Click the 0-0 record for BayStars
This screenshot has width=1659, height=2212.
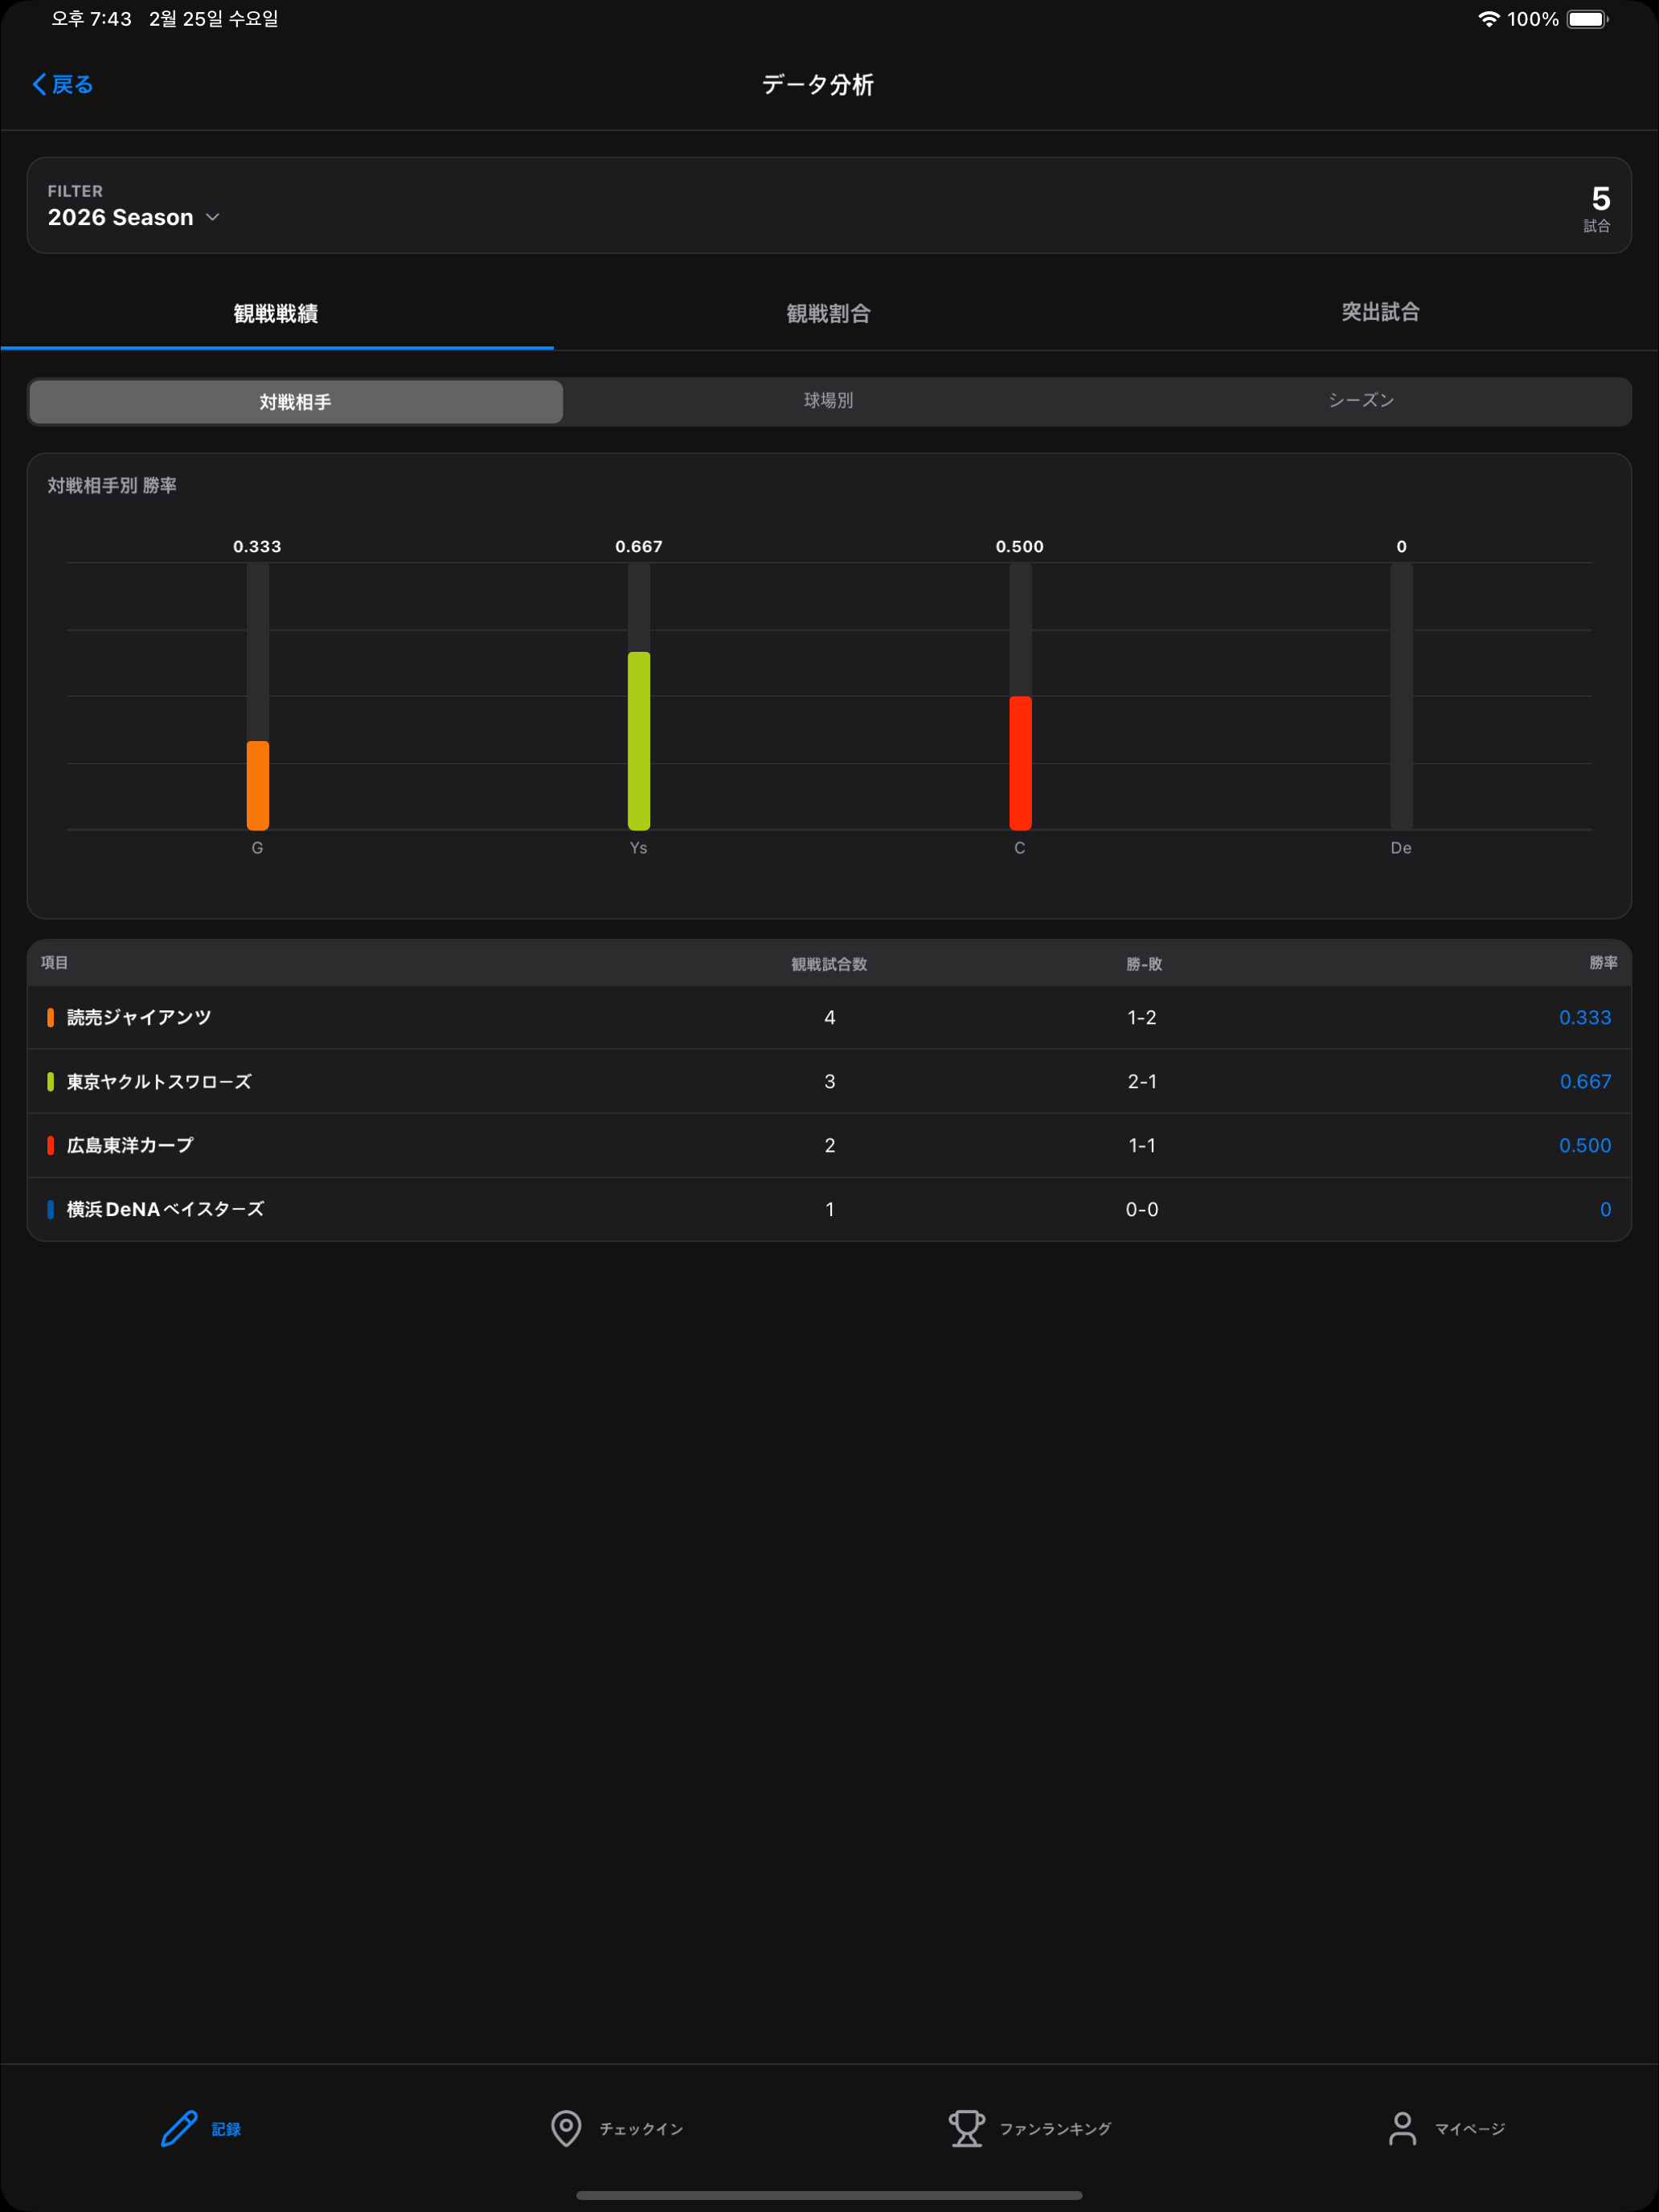pyautogui.click(x=1142, y=1209)
